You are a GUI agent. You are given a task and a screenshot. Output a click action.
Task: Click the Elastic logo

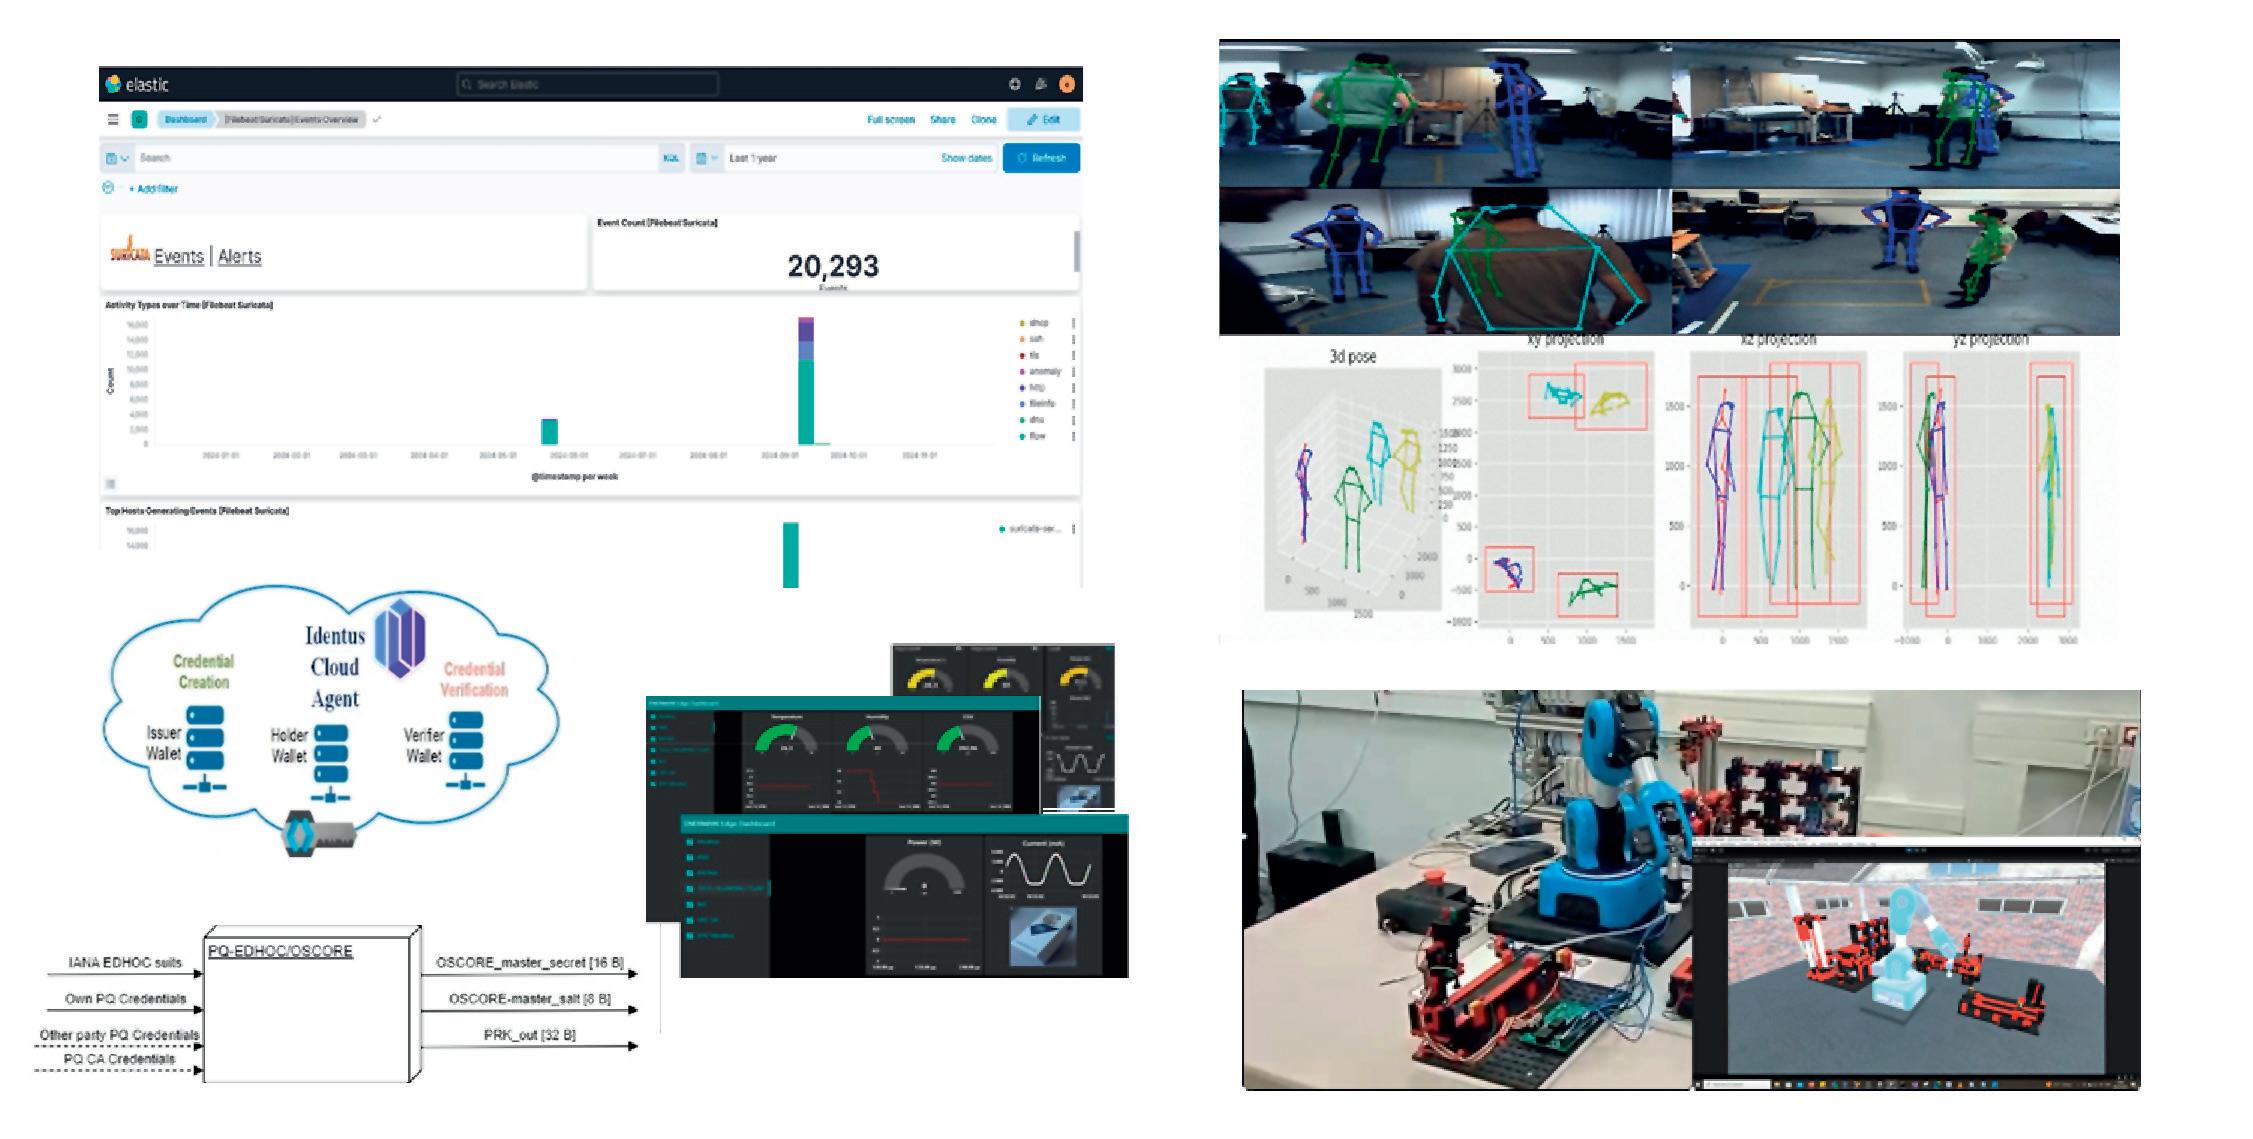coord(137,85)
